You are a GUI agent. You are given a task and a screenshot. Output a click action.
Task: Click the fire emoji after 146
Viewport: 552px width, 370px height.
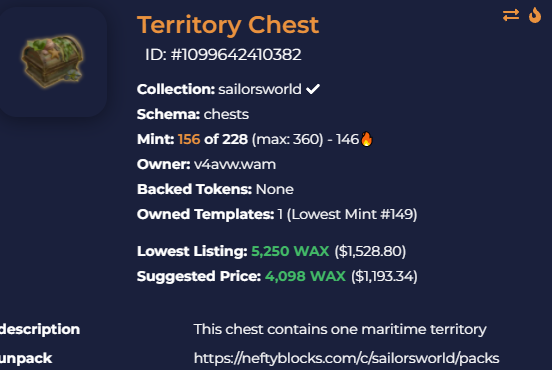click(x=366, y=139)
